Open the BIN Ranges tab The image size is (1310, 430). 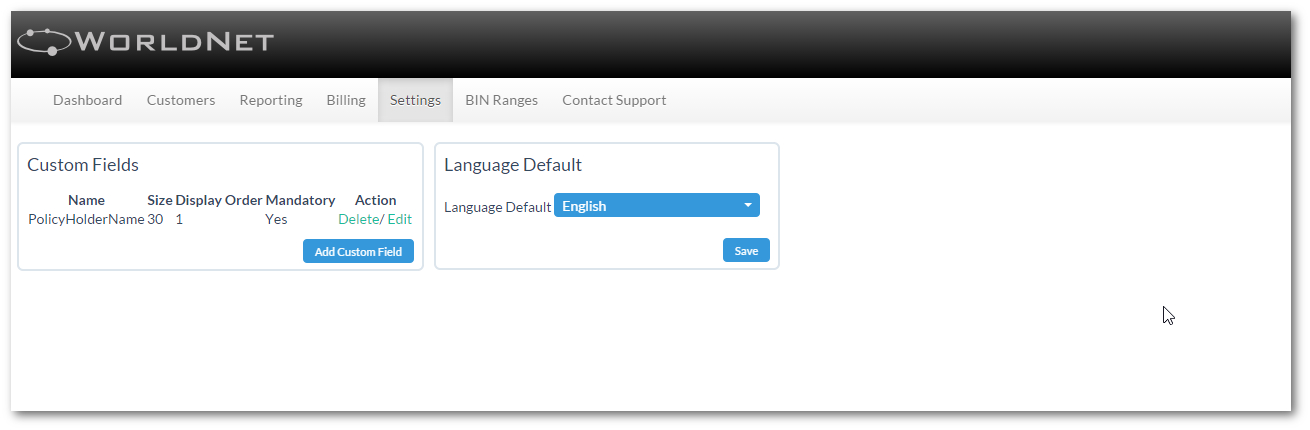[502, 100]
